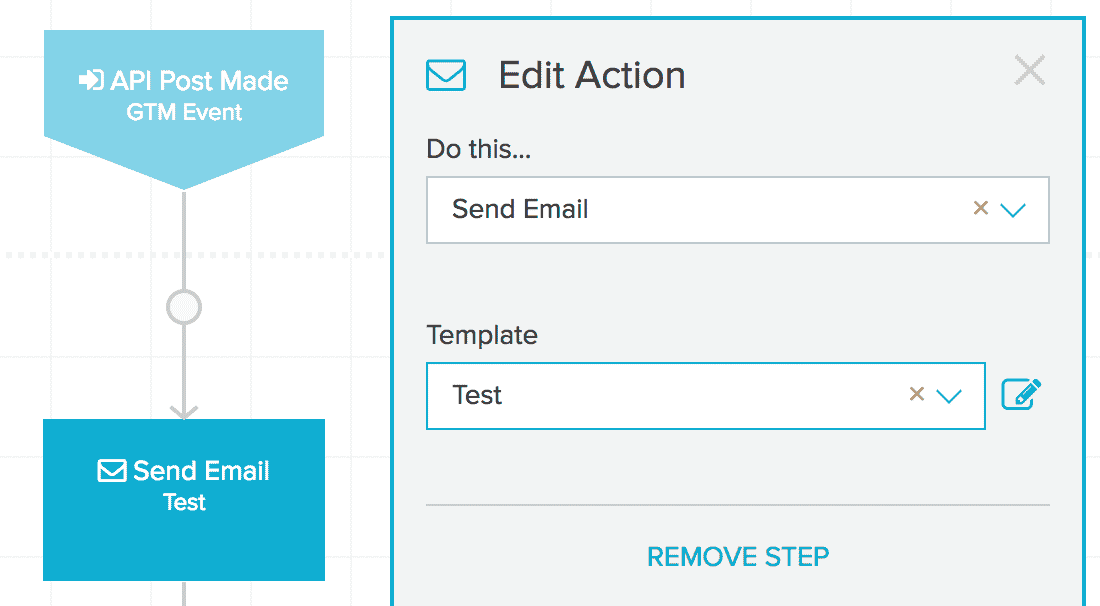Clear the selected Test template
Image resolution: width=1100 pixels, height=606 pixels.
point(916,394)
